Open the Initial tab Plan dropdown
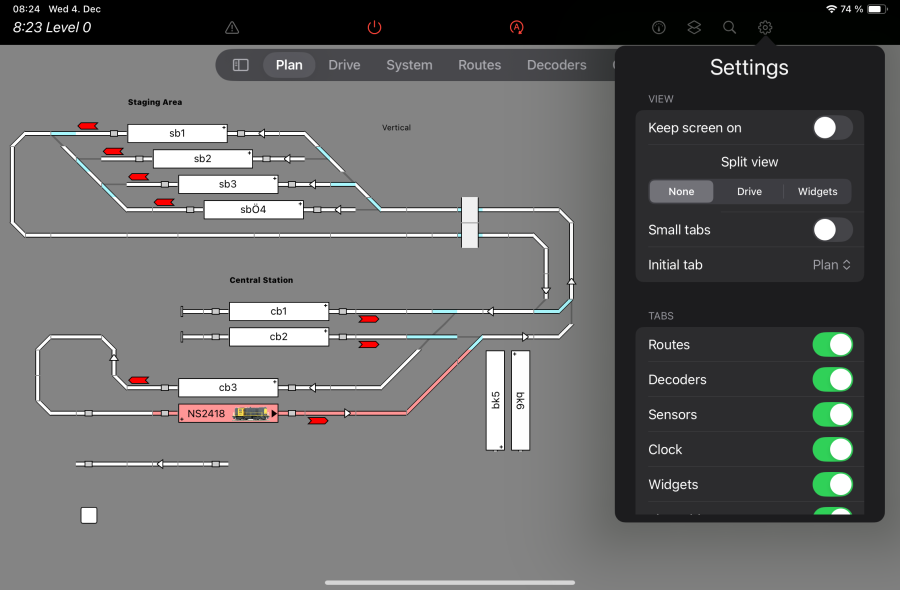Viewport: 900px width, 590px height. pos(831,265)
